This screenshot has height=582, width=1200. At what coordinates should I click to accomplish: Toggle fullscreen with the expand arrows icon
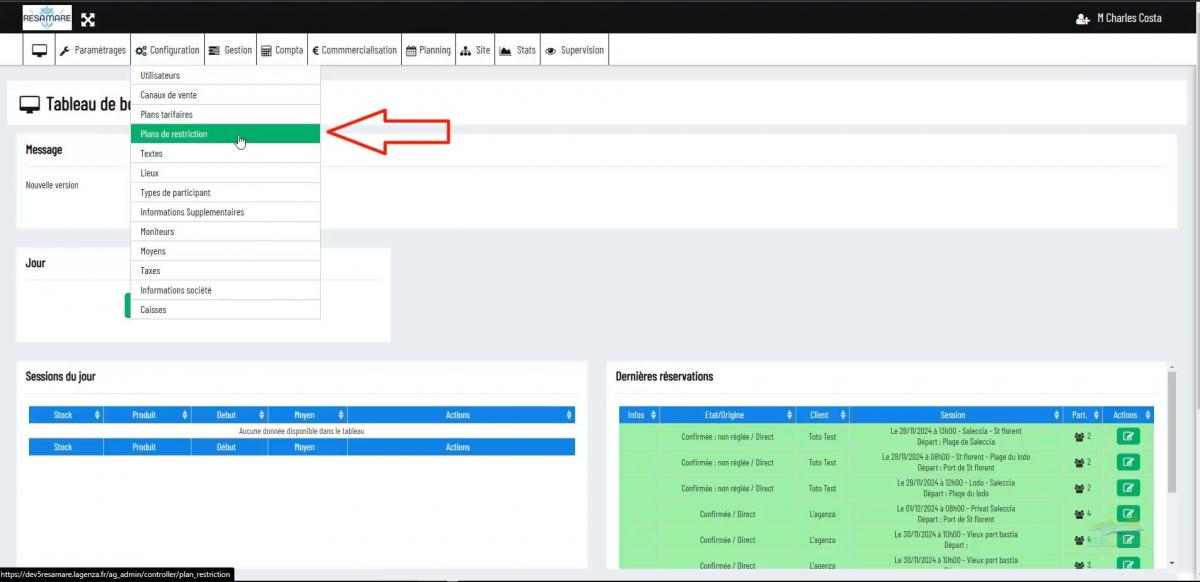88,19
